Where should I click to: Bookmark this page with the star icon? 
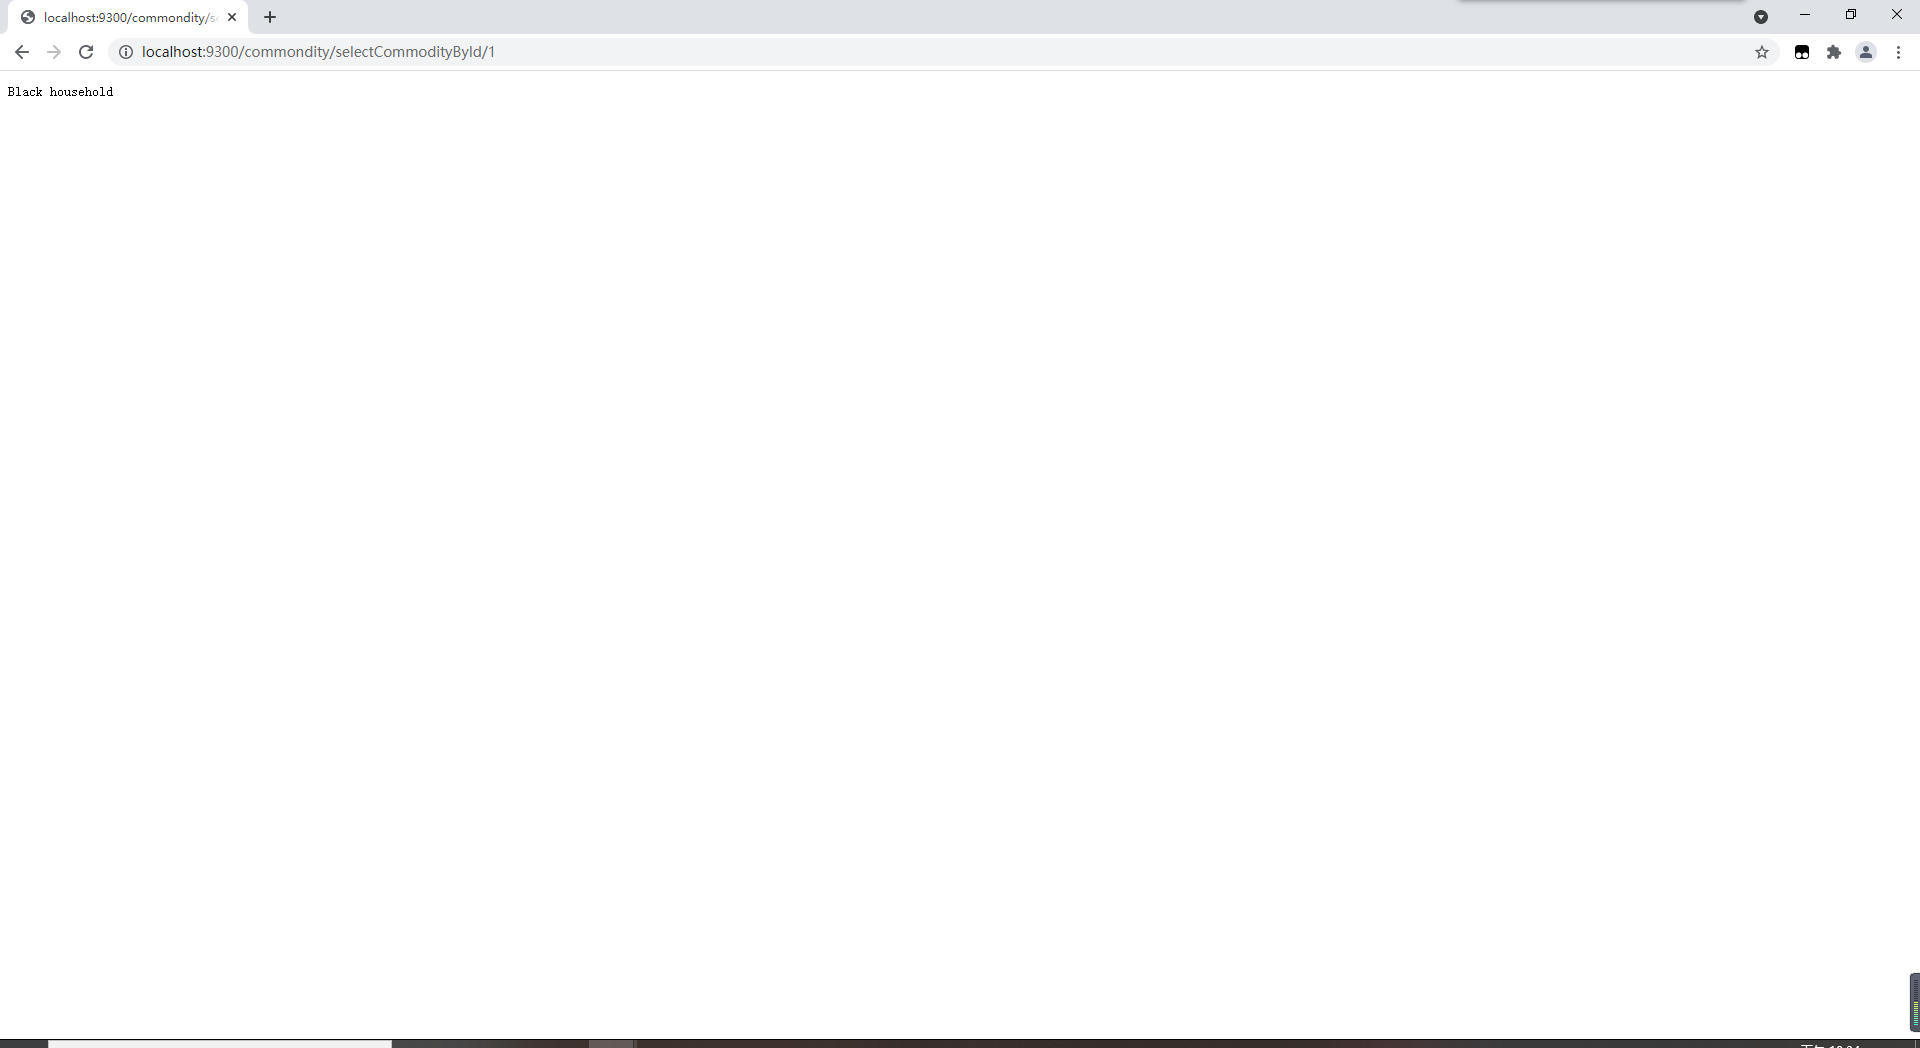tap(1762, 52)
